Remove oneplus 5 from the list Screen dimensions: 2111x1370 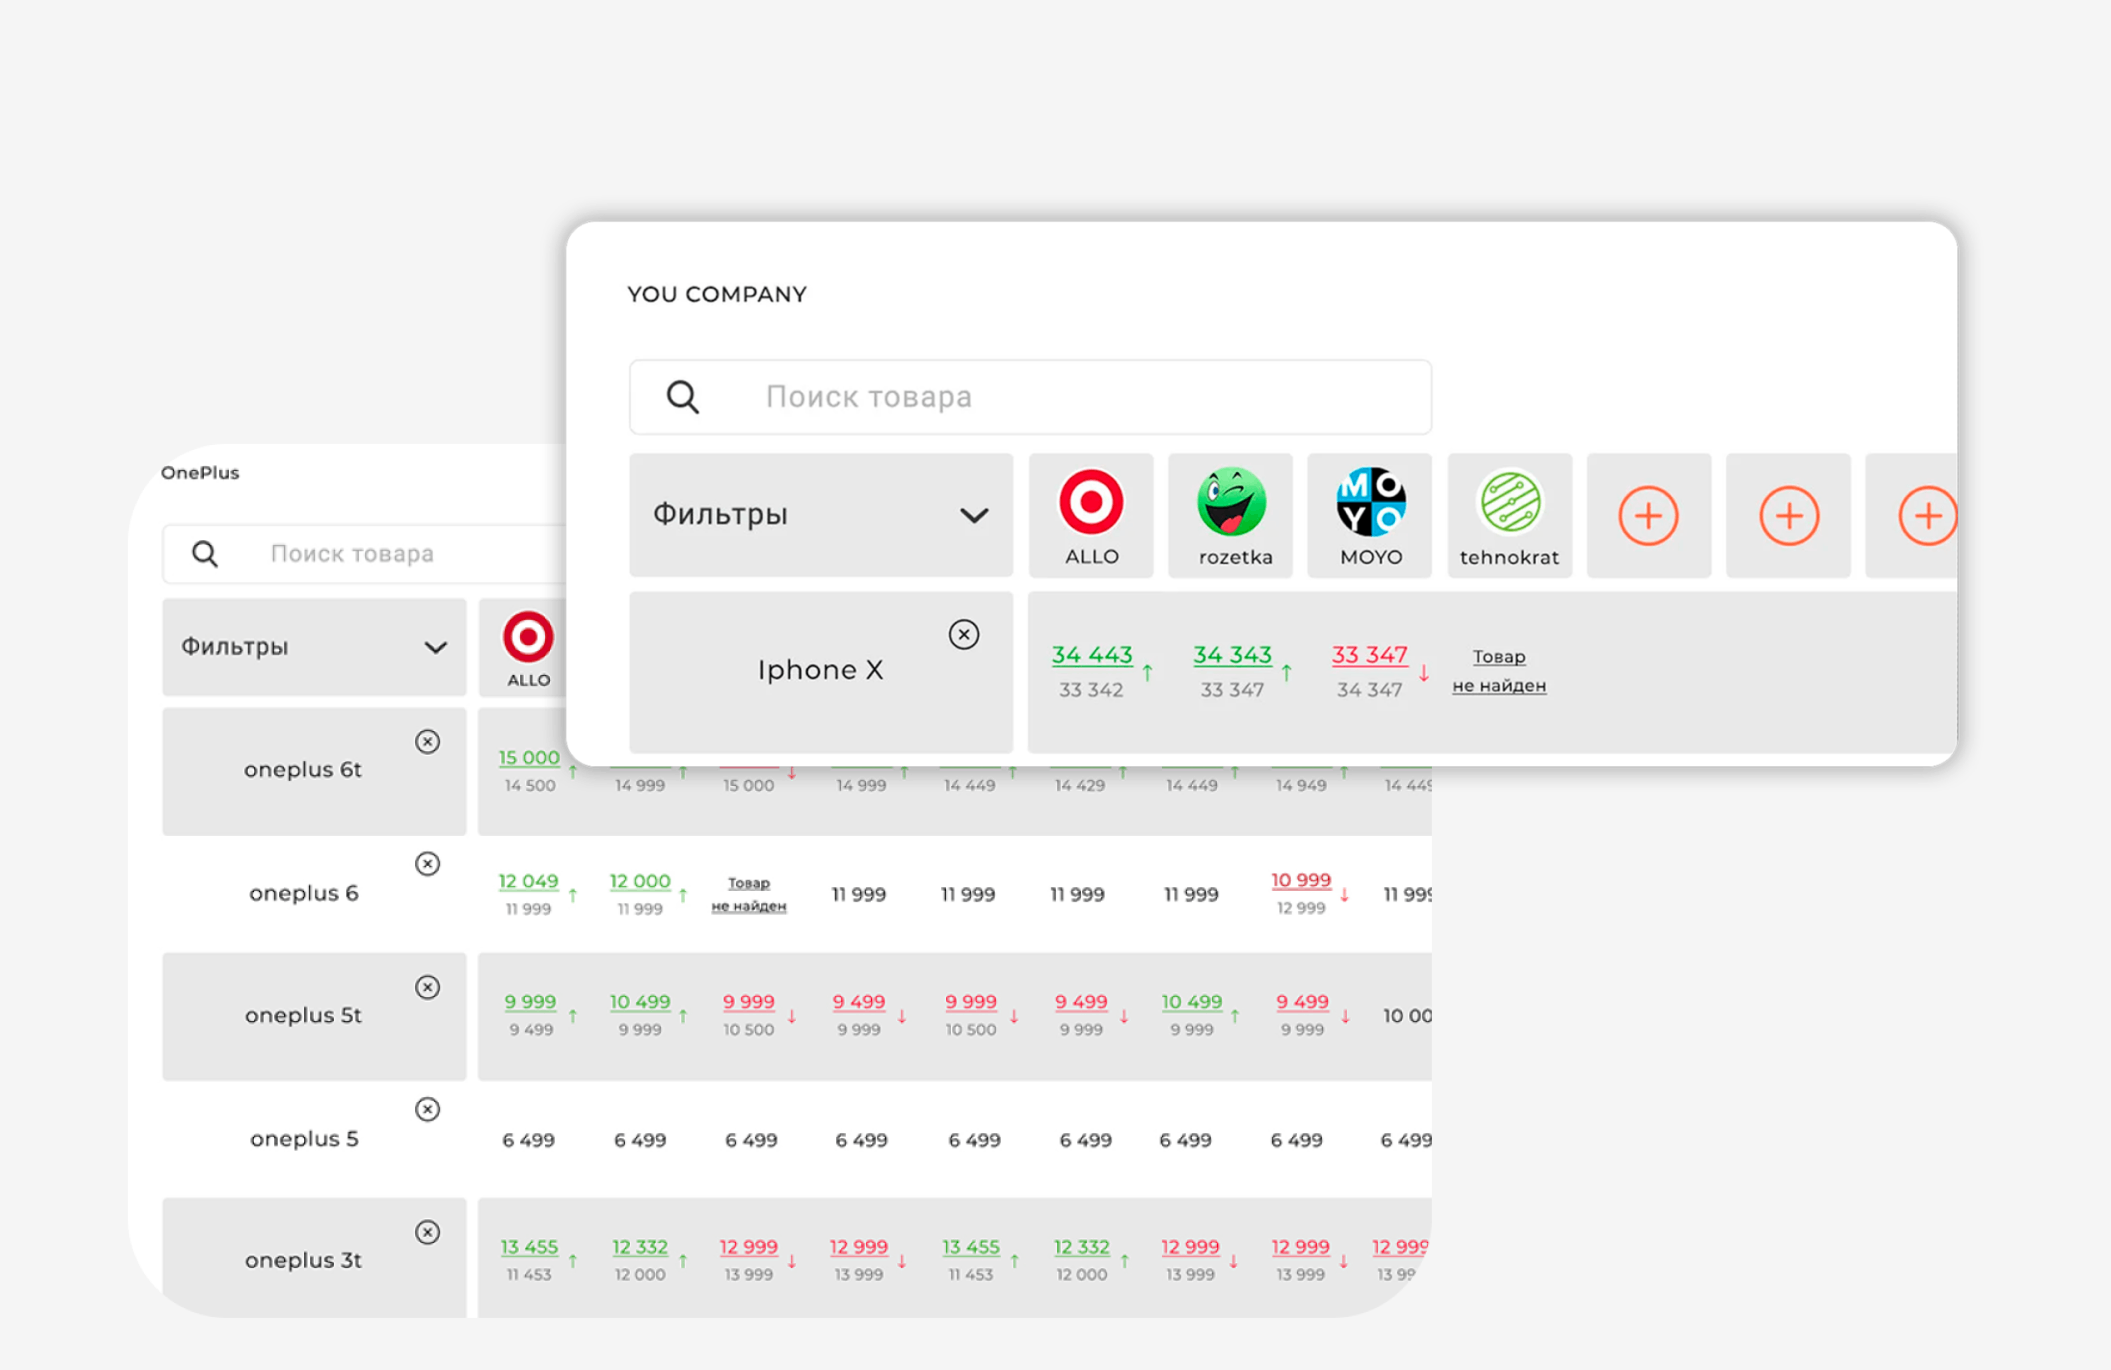[x=428, y=1109]
